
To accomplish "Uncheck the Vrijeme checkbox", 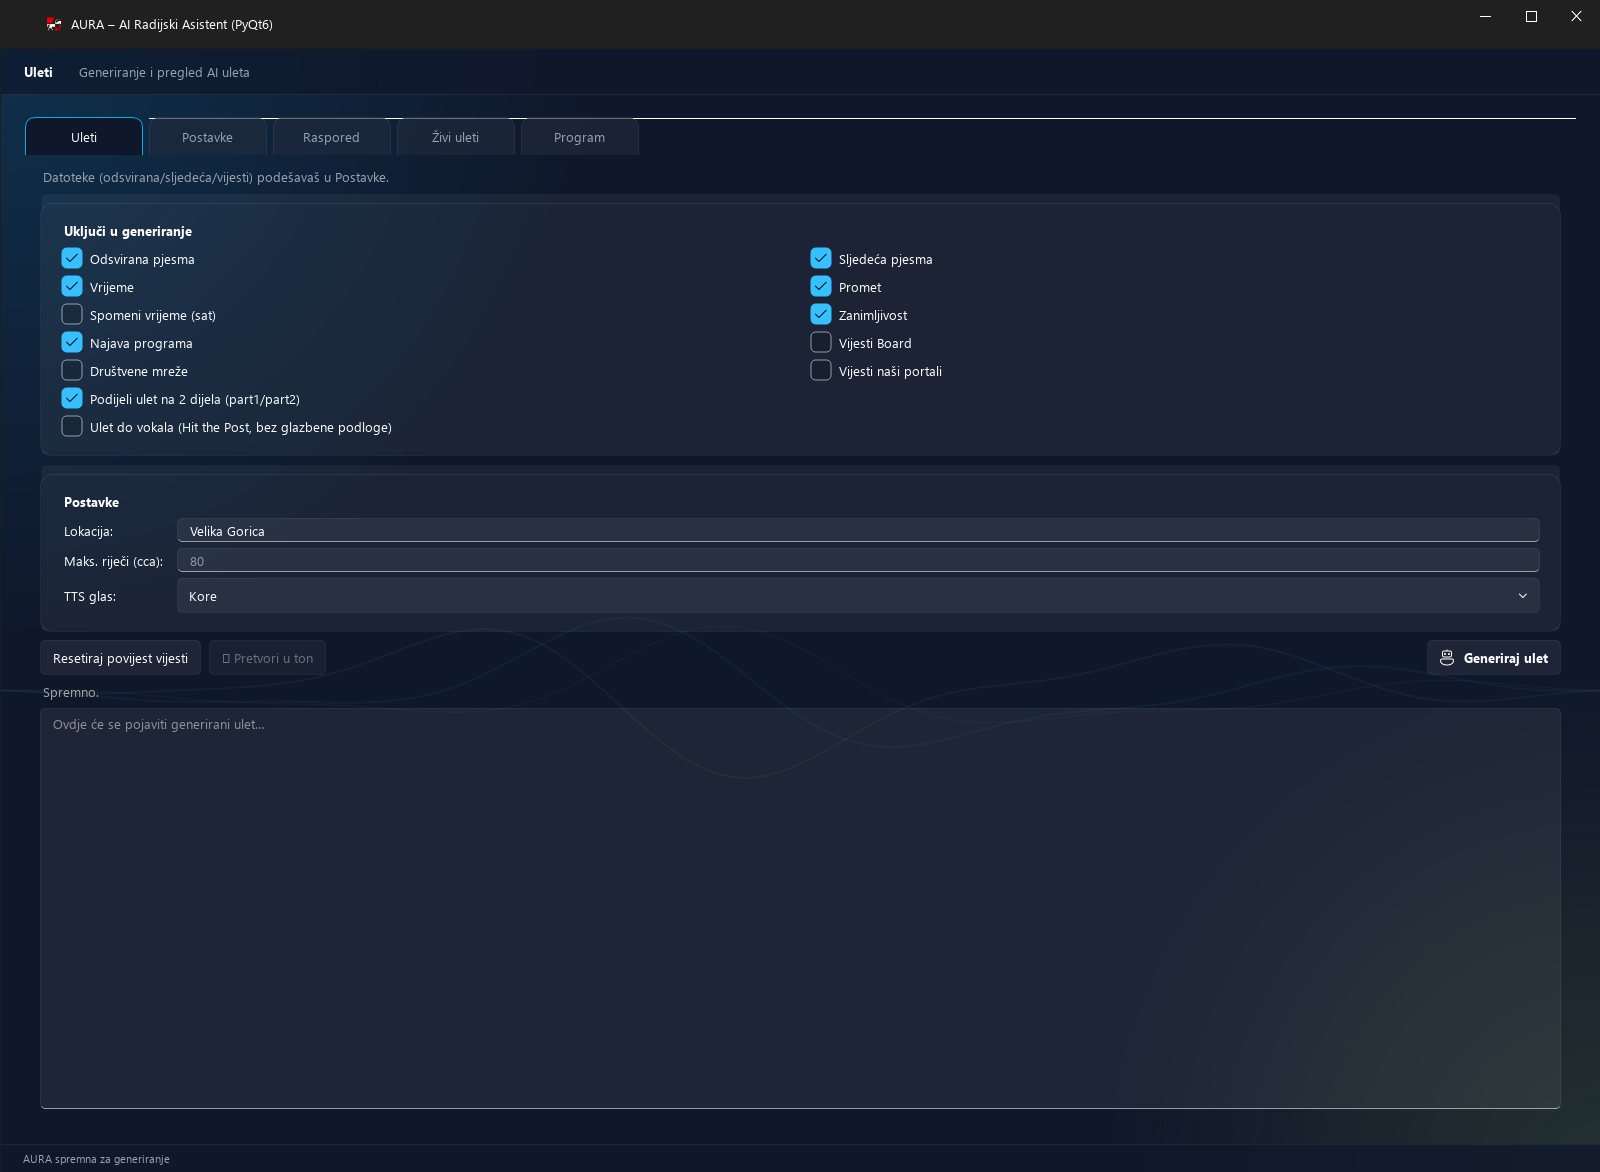I will click(72, 286).
